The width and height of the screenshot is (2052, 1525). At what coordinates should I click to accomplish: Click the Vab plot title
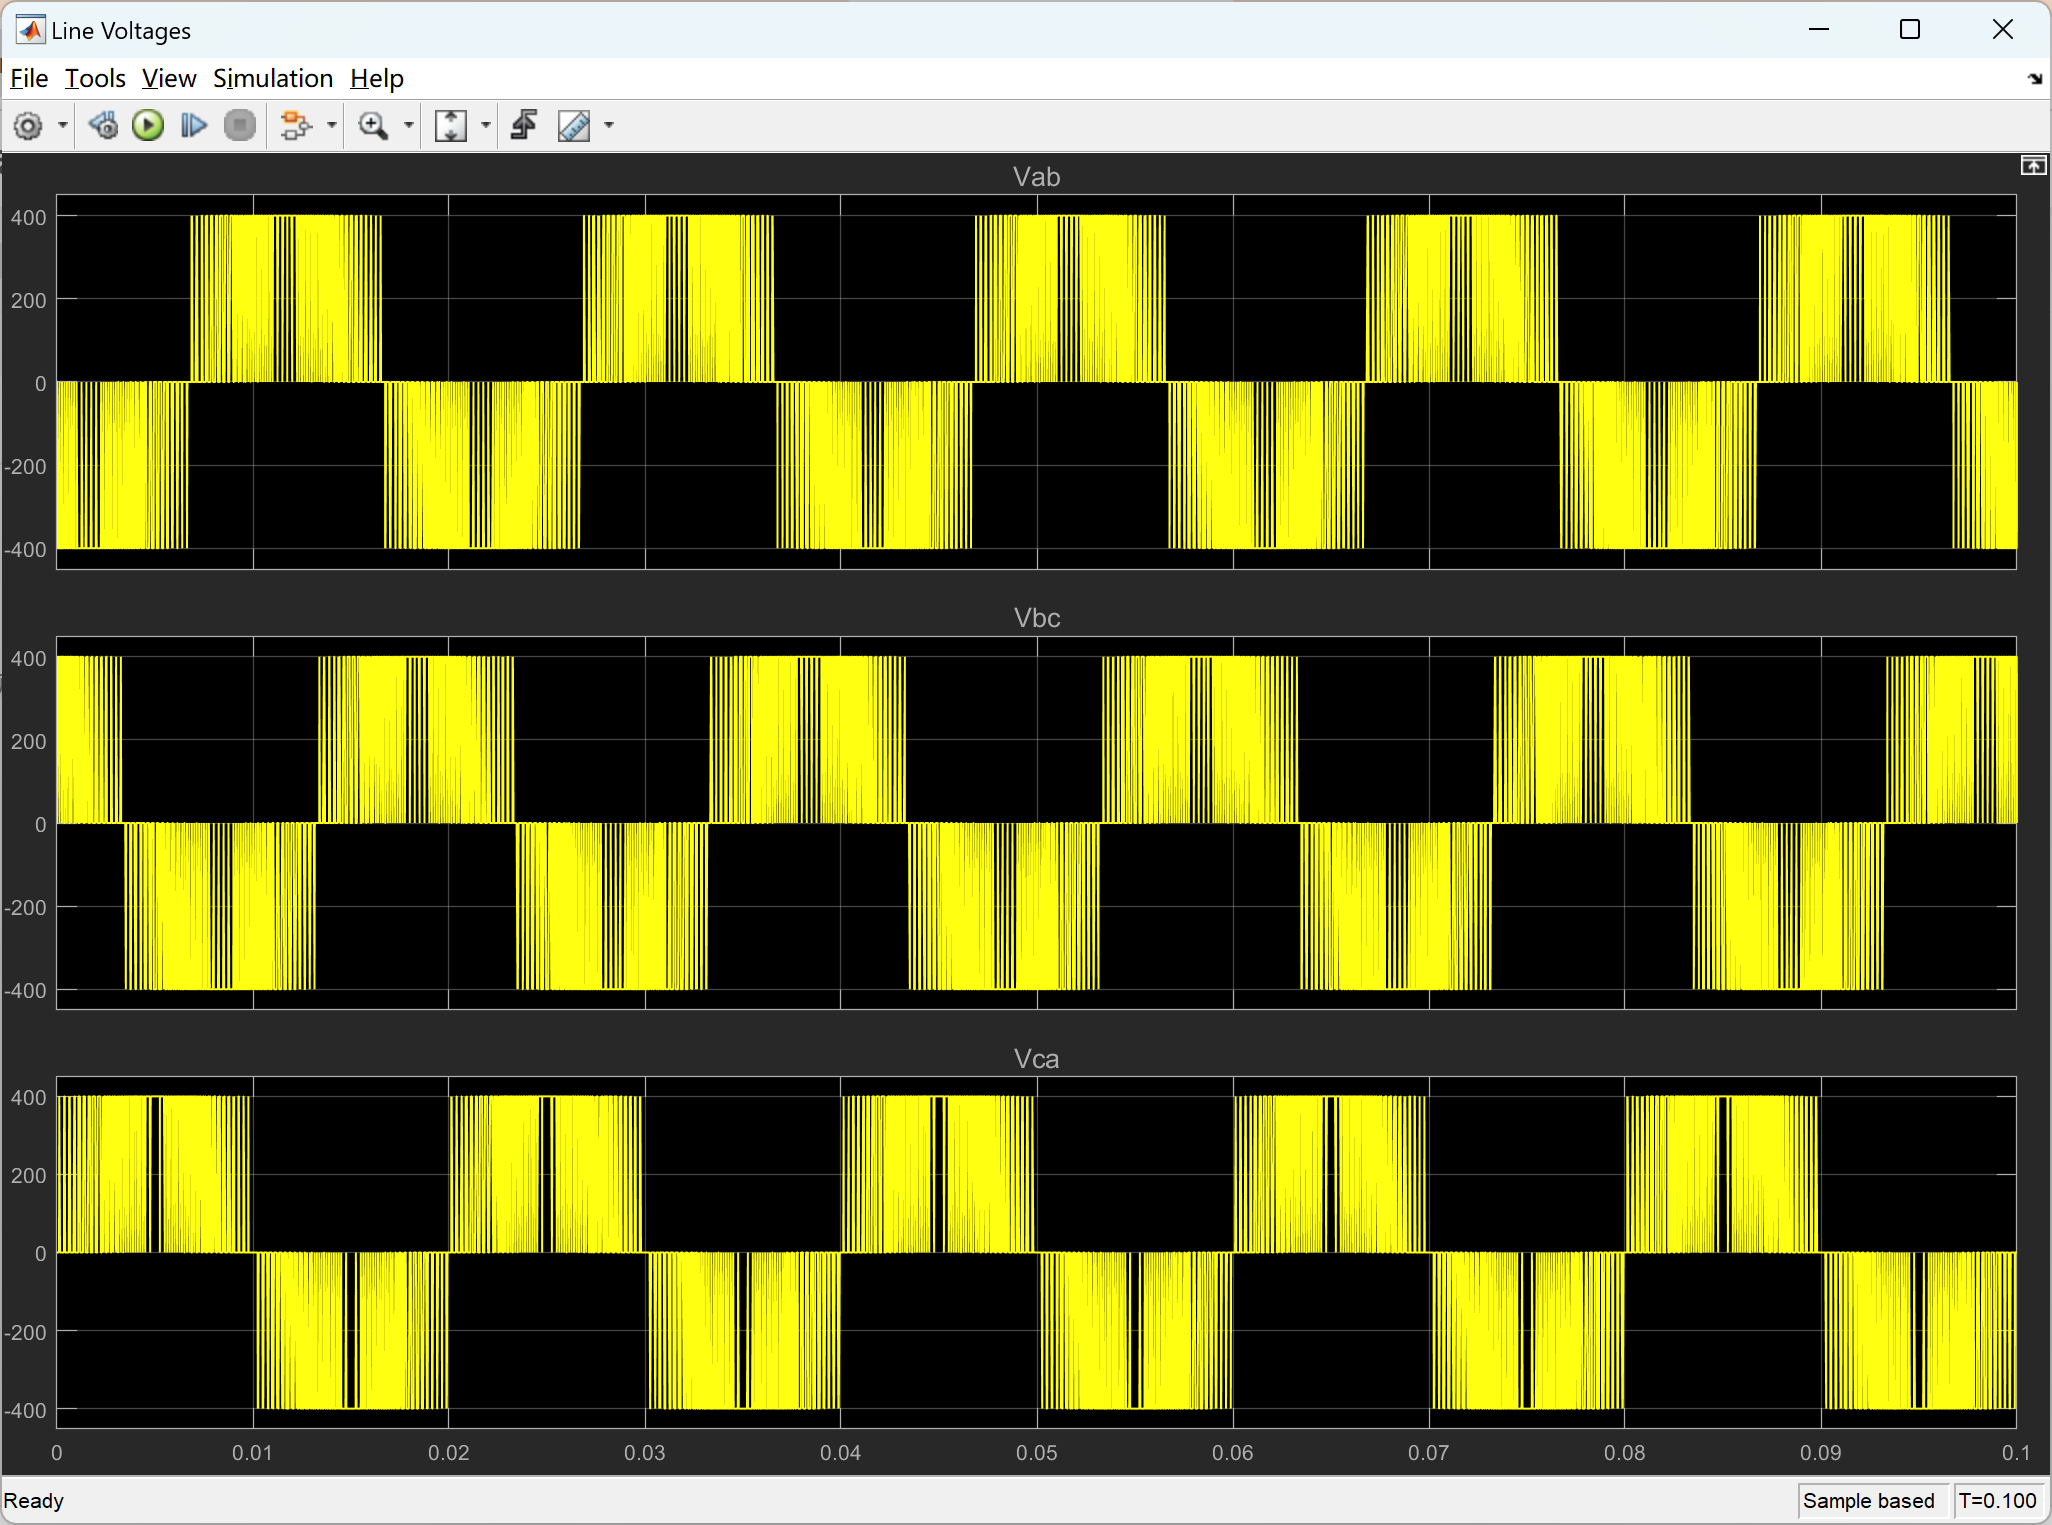tap(1036, 177)
